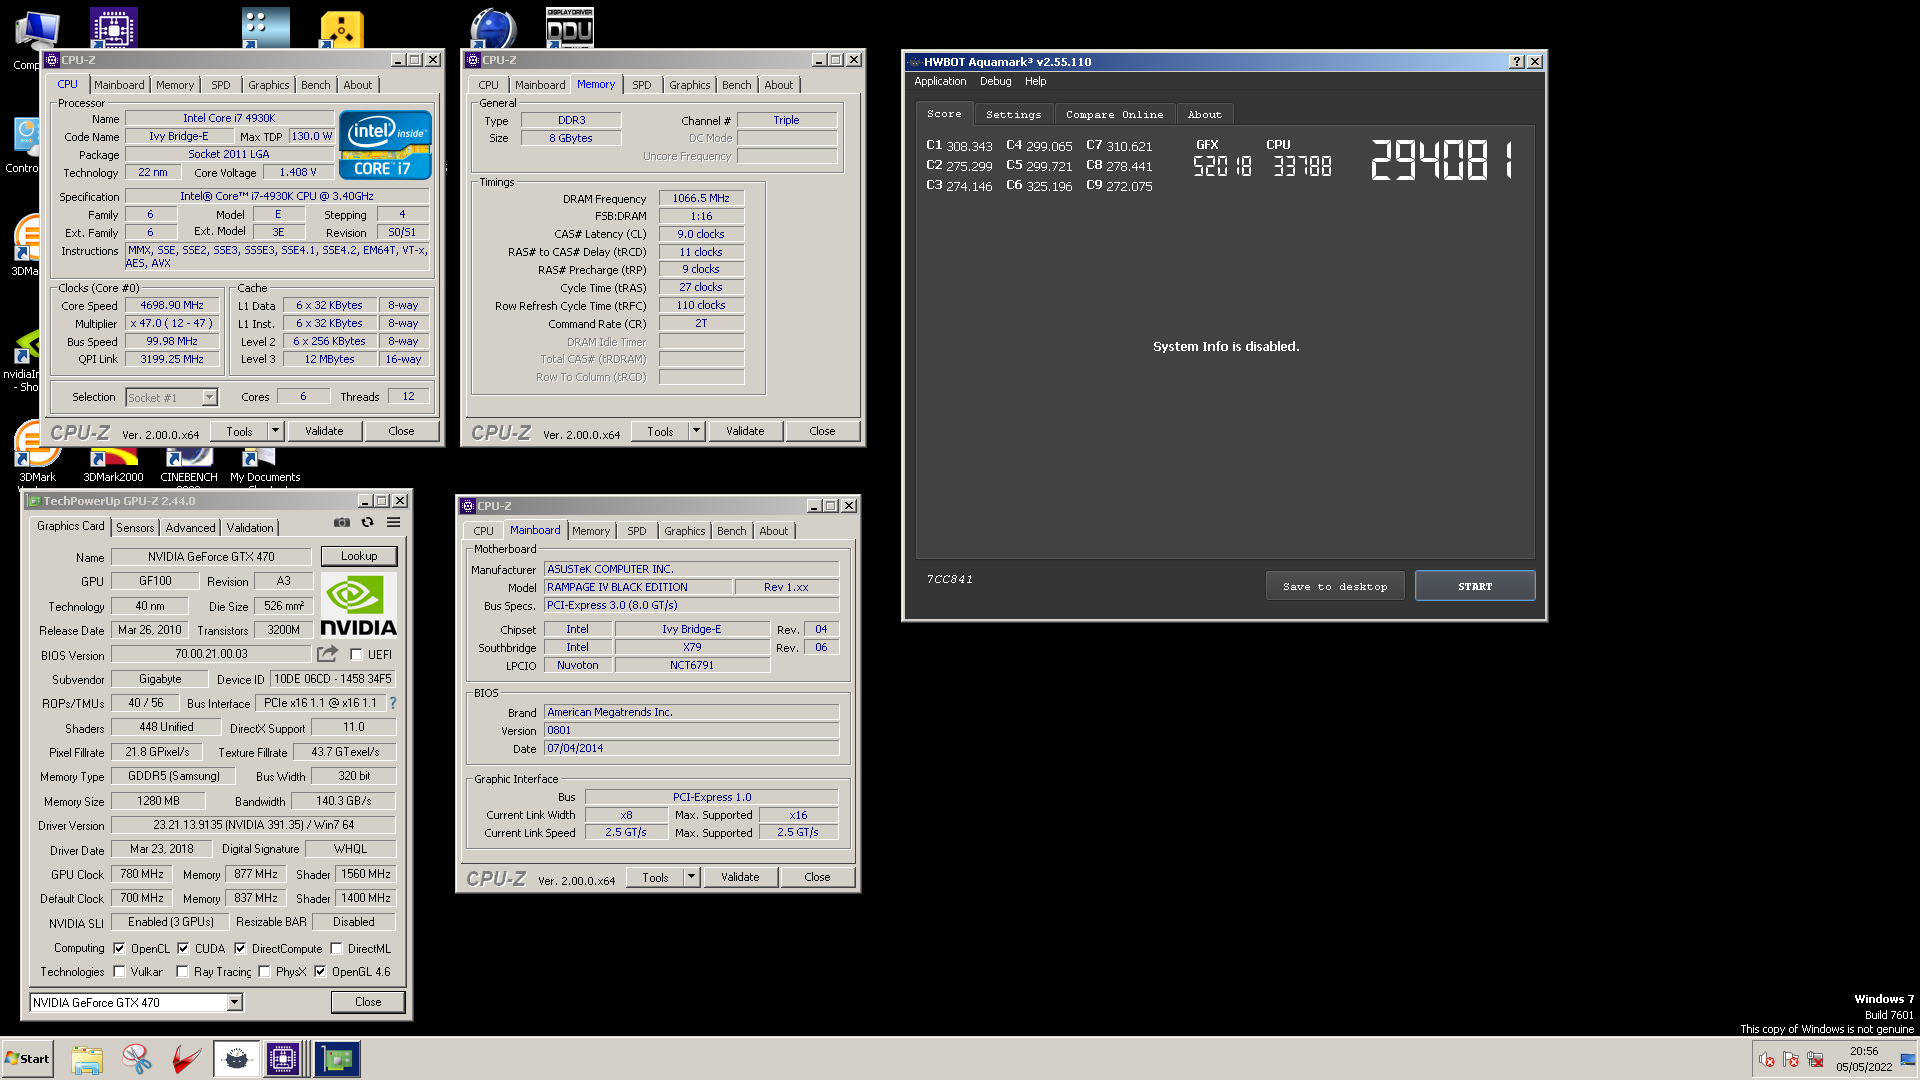
Task: Click the NVIDIA logo in GPU-Z
Action: coord(358,606)
